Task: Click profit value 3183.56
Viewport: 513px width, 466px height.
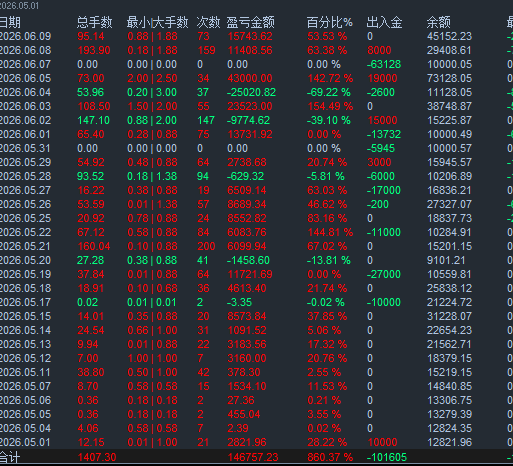Action: [247, 344]
